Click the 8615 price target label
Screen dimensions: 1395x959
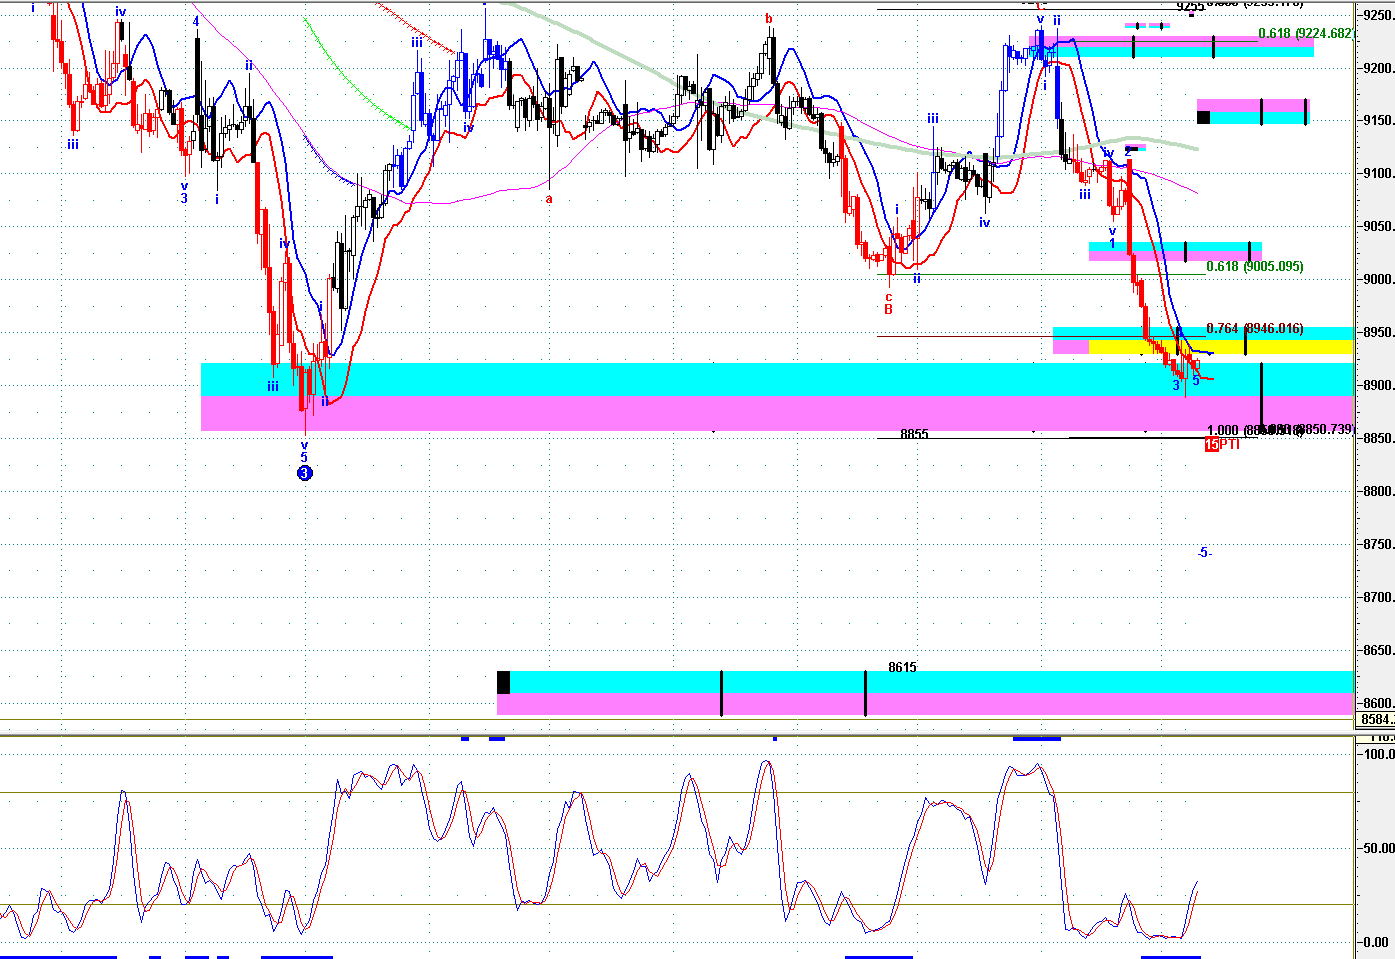point(902,667)
